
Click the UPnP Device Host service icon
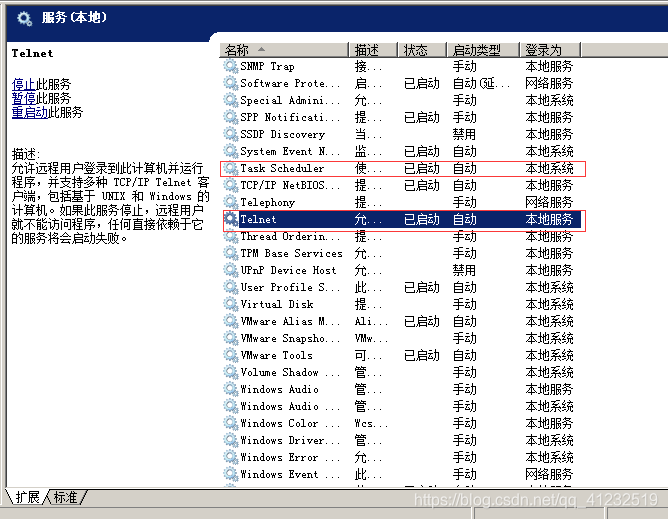230,271
